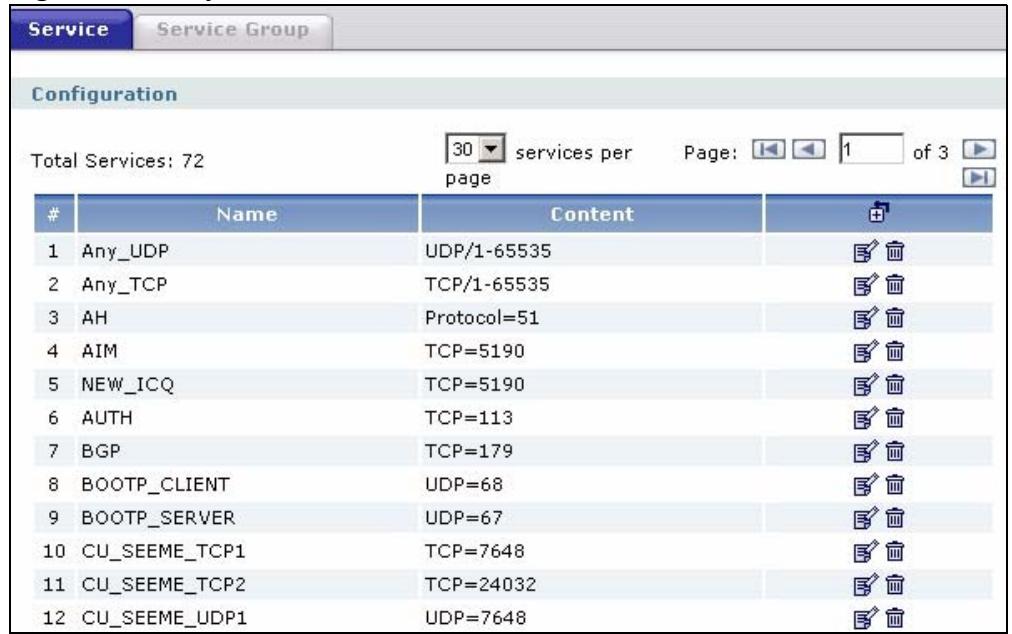Click the TCP=179 content cell
This screenshot has width=1012, height=634.
pos(592,451)
